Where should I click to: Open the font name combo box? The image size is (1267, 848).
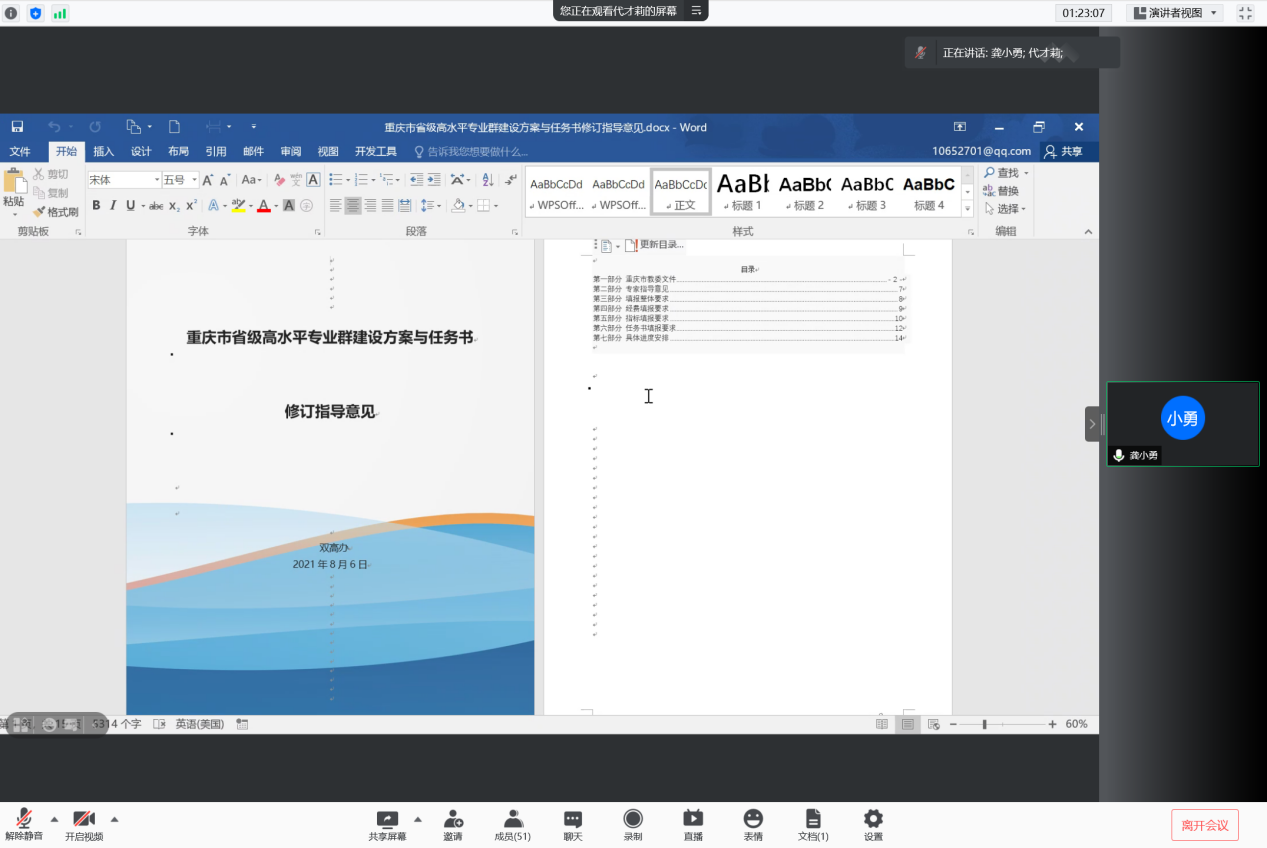[123, 180]
